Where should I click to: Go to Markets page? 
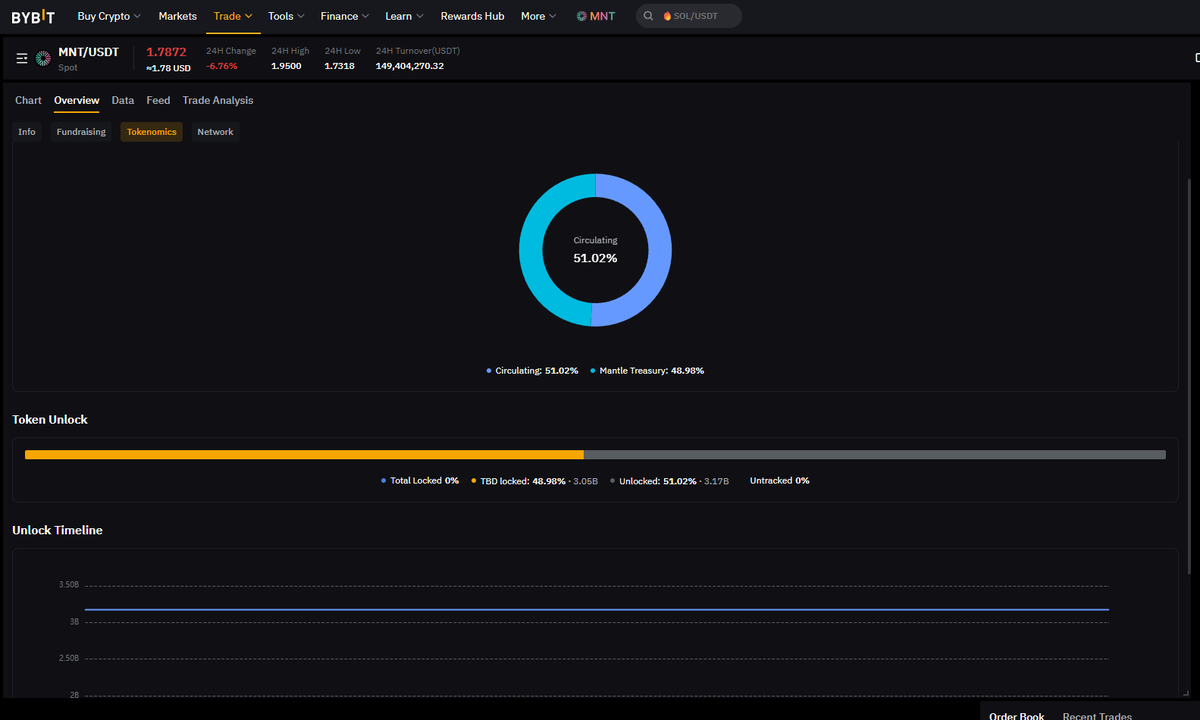tap(178, 16)
